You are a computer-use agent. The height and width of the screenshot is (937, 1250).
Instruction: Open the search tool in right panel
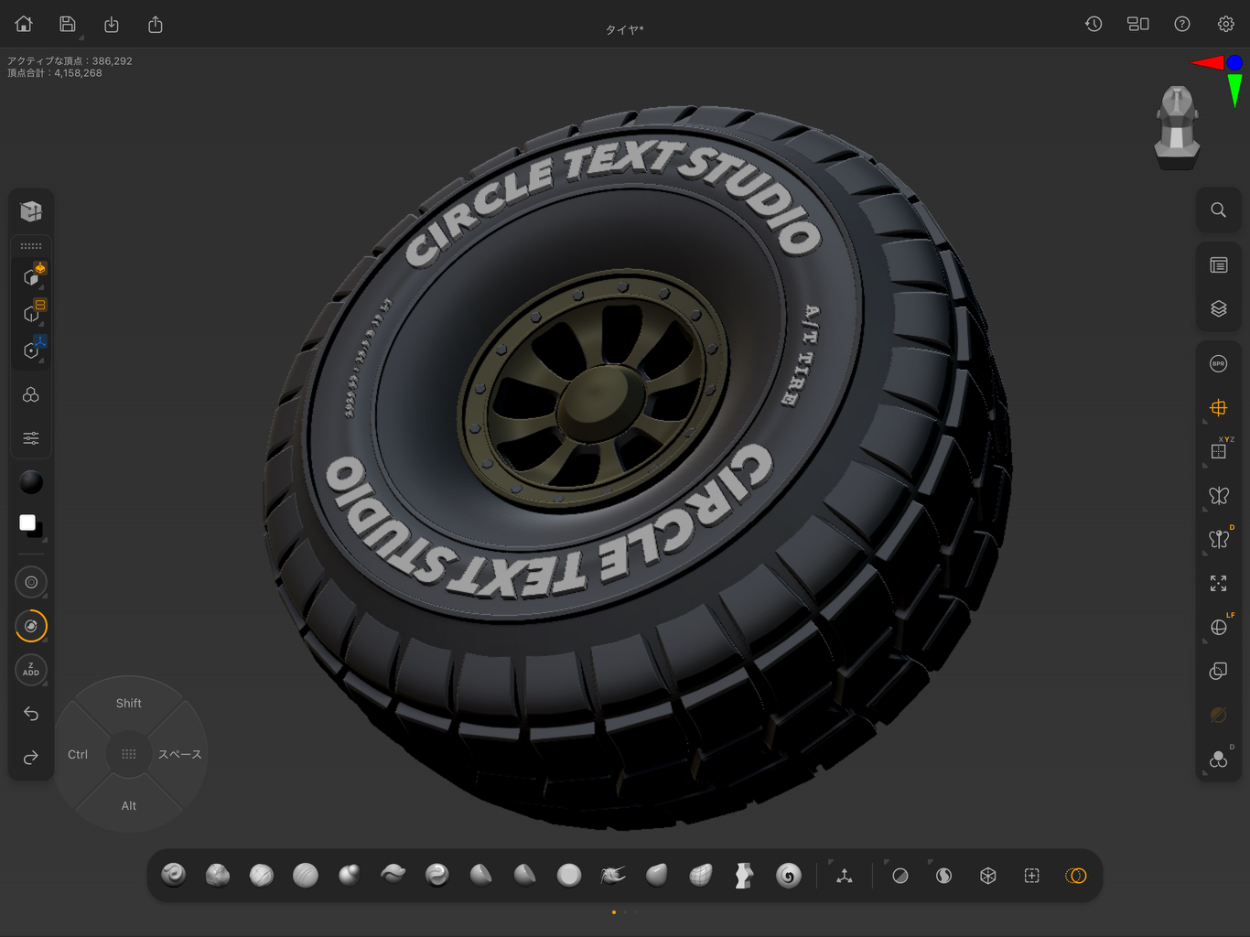[1218, 210]
